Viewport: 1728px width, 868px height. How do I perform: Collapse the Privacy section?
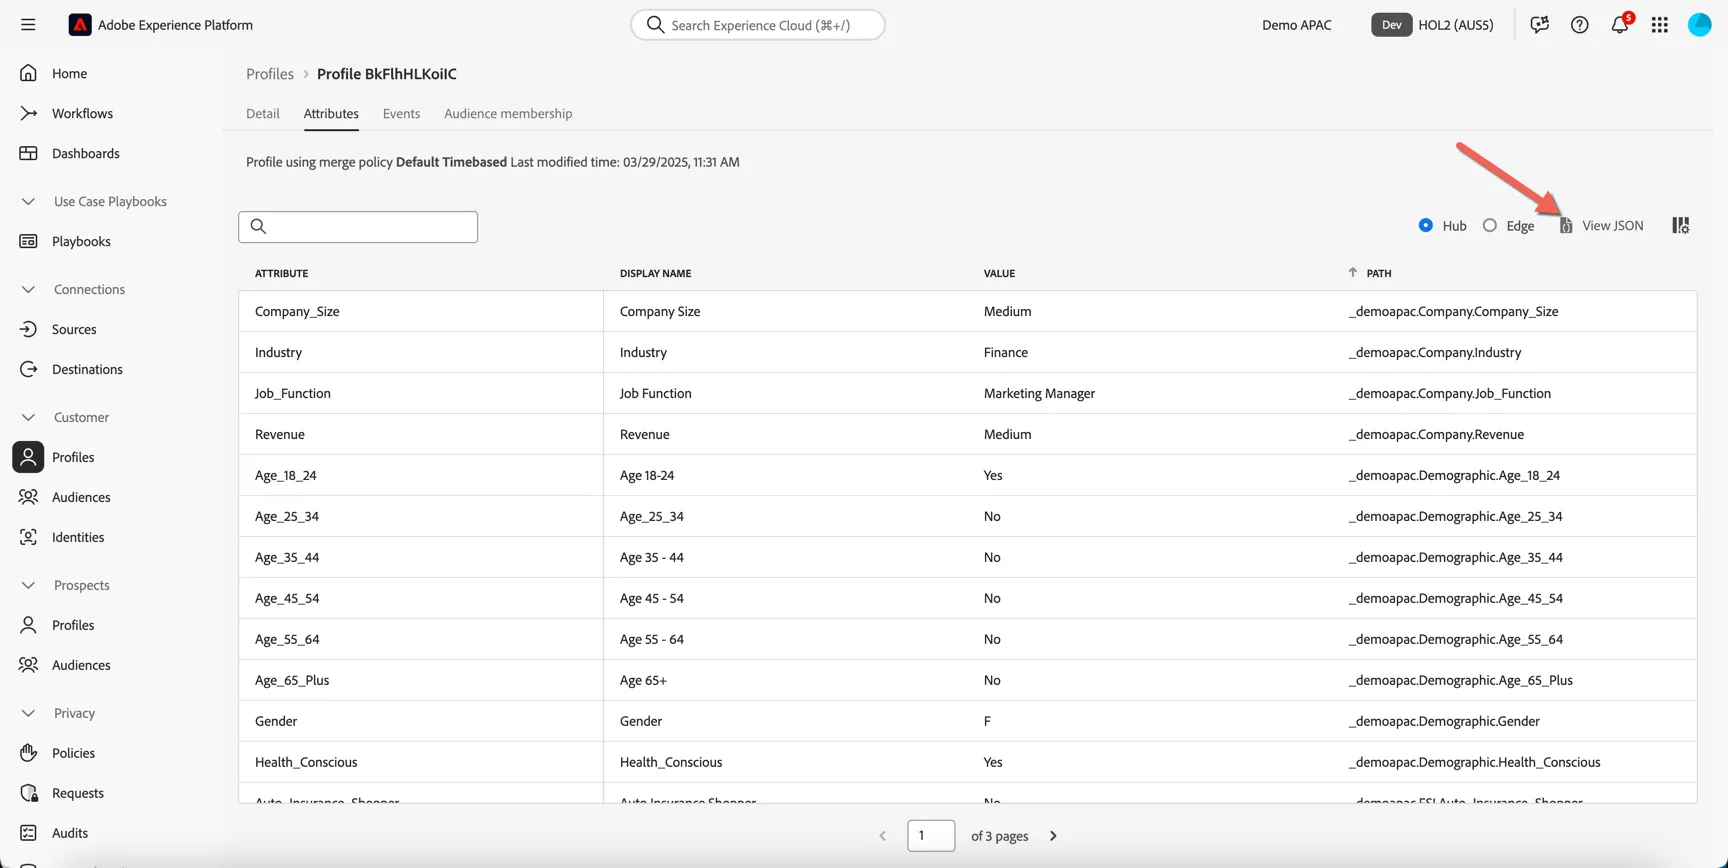(x=28, y=713)
